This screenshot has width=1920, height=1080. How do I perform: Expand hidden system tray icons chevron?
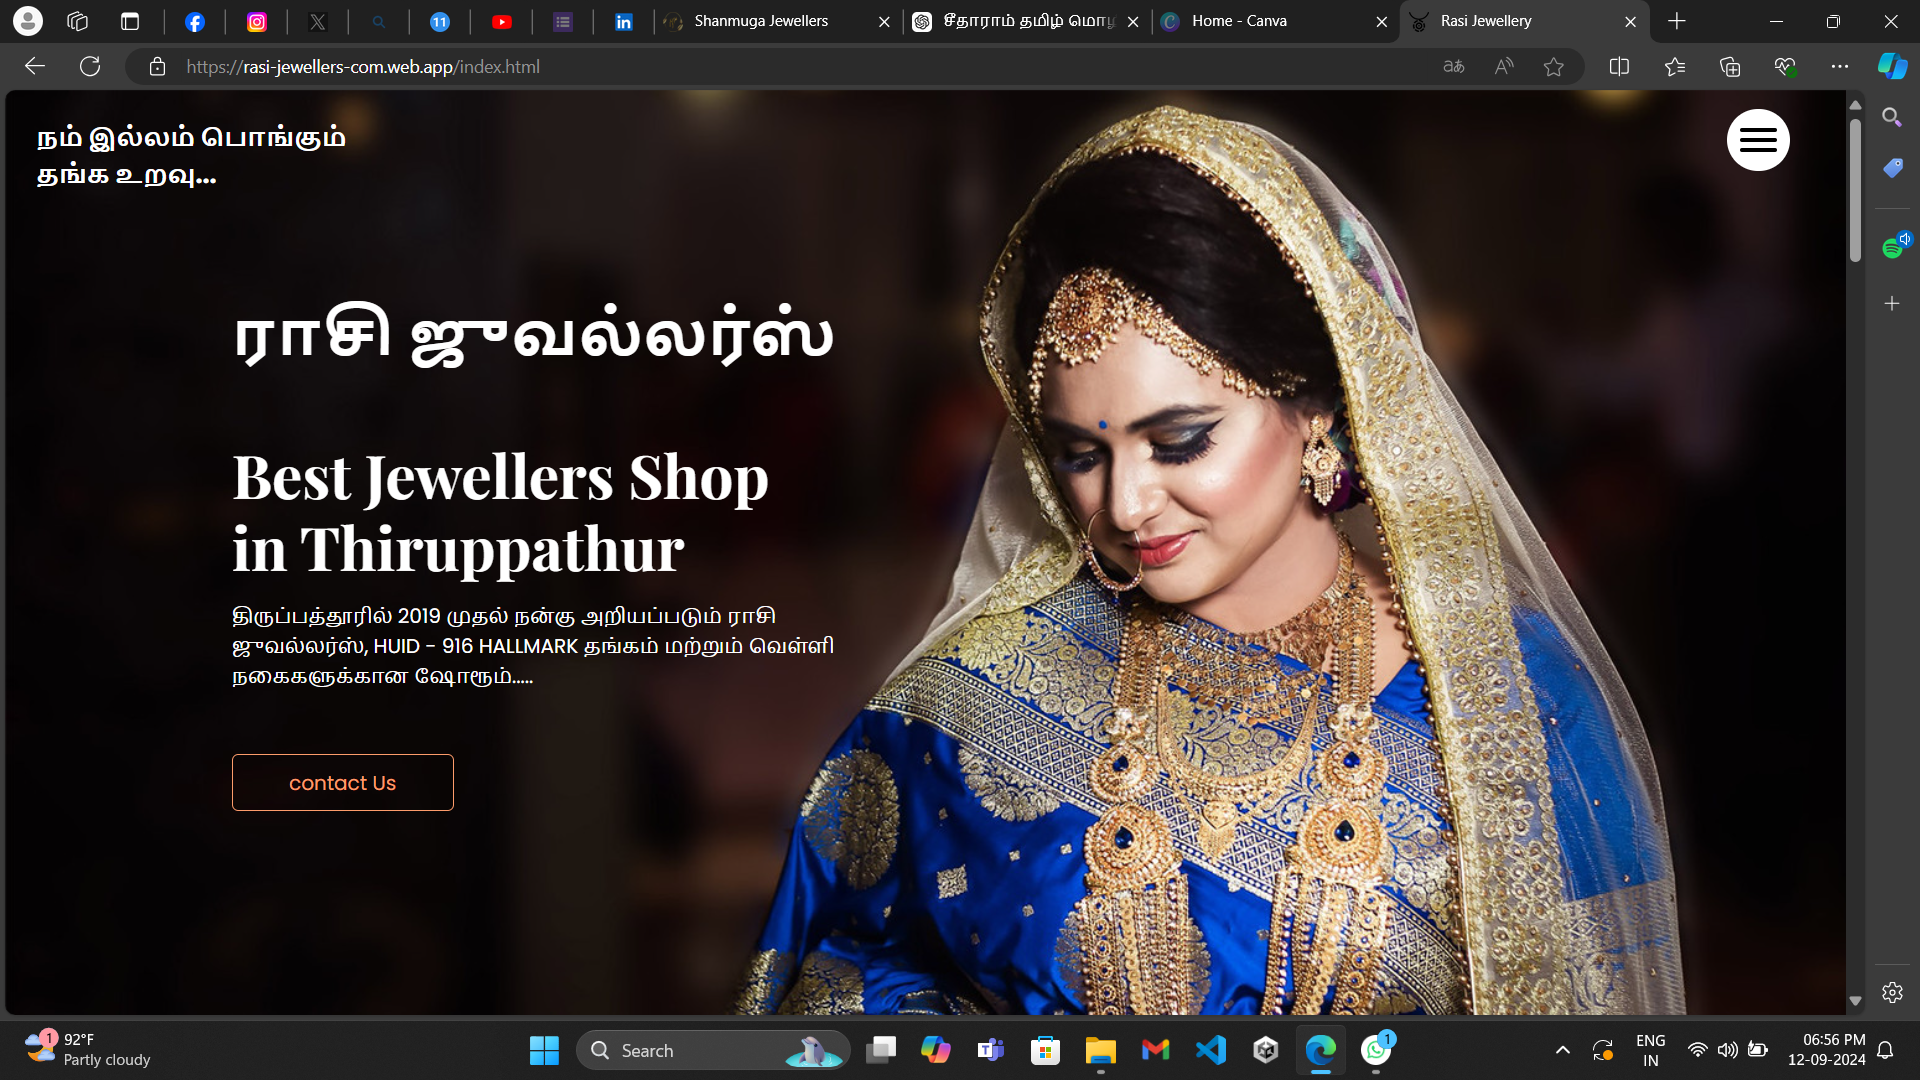click(x=1562, y=1050)
